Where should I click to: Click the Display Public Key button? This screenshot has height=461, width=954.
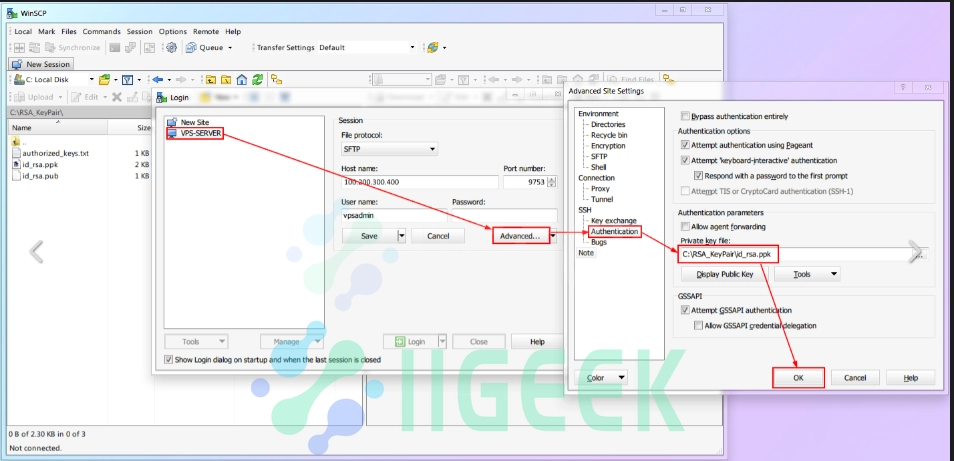[x=723, y=274]
